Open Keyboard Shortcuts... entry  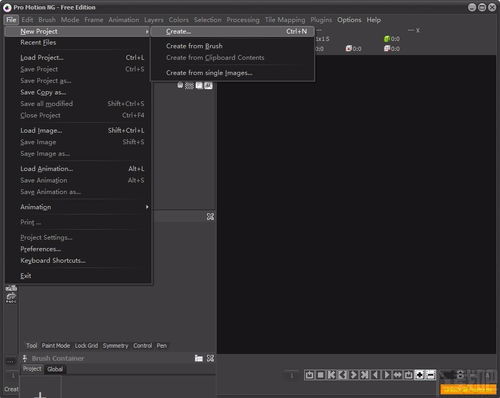[x=78, y=261]
